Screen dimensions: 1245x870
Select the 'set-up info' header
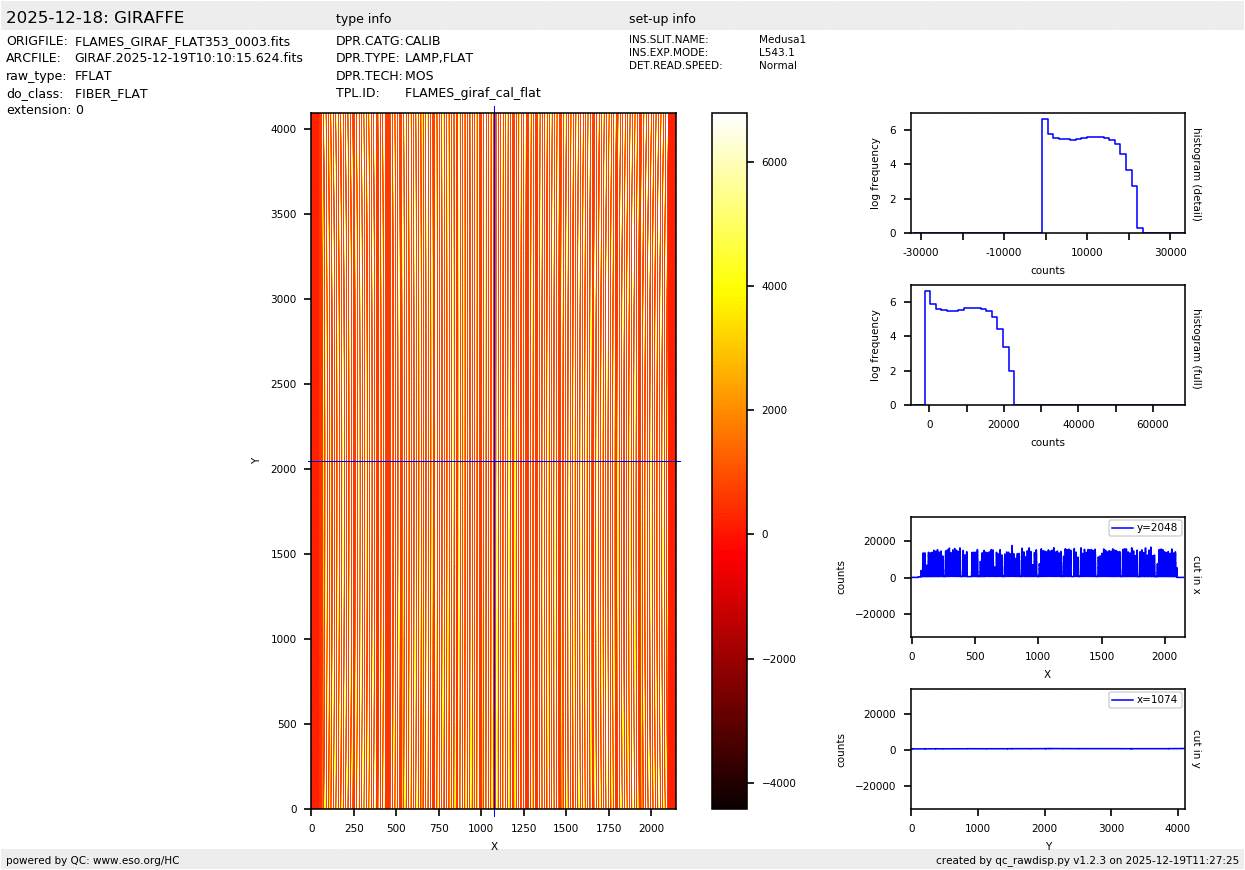(662, 19)
